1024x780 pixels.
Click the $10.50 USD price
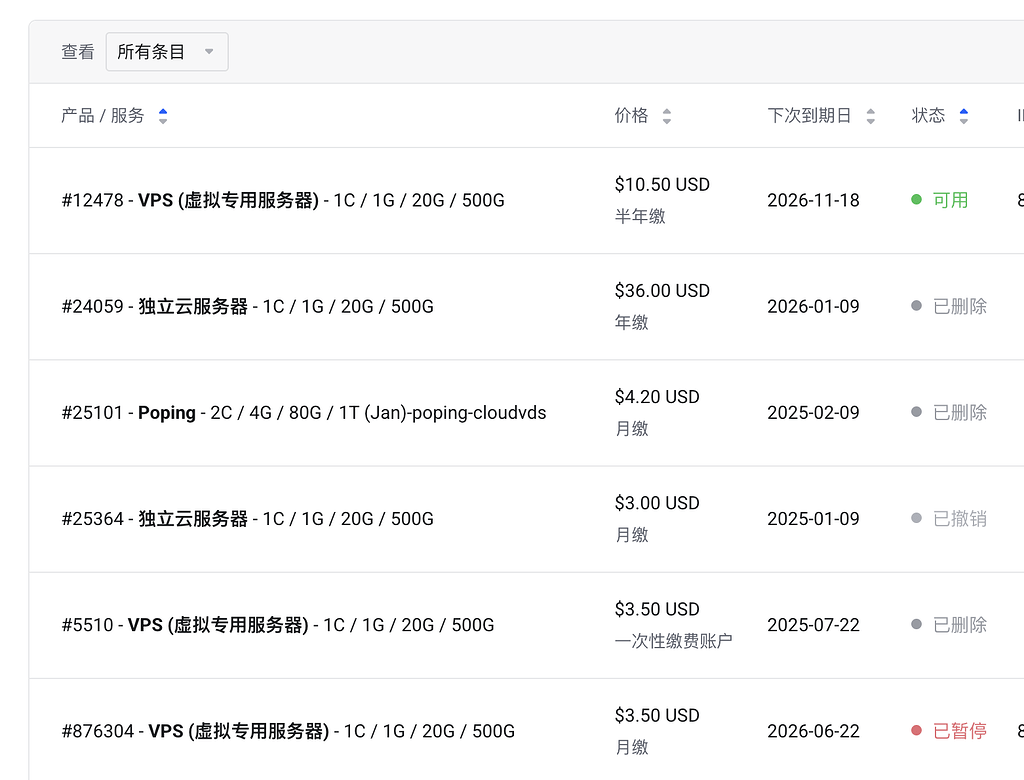(662, 184)
